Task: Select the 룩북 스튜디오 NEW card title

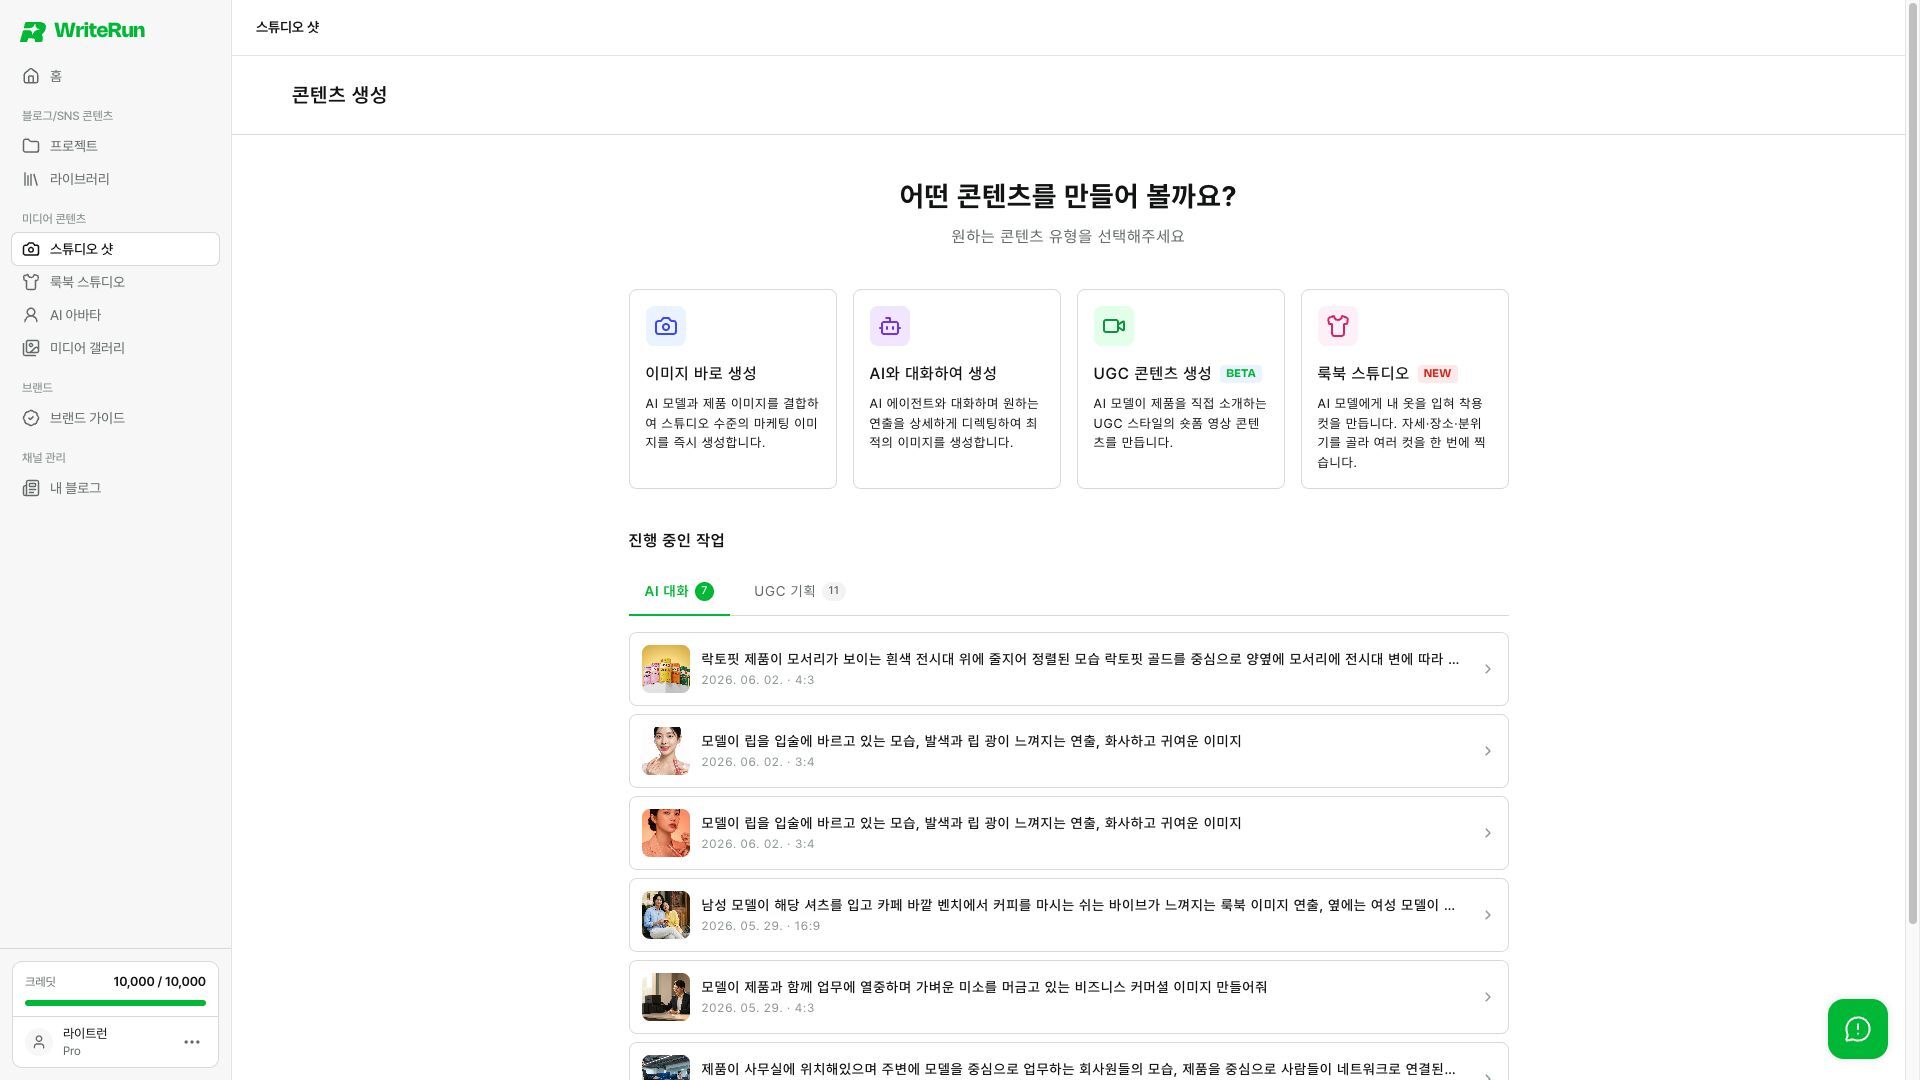Action: point(1363,373)
